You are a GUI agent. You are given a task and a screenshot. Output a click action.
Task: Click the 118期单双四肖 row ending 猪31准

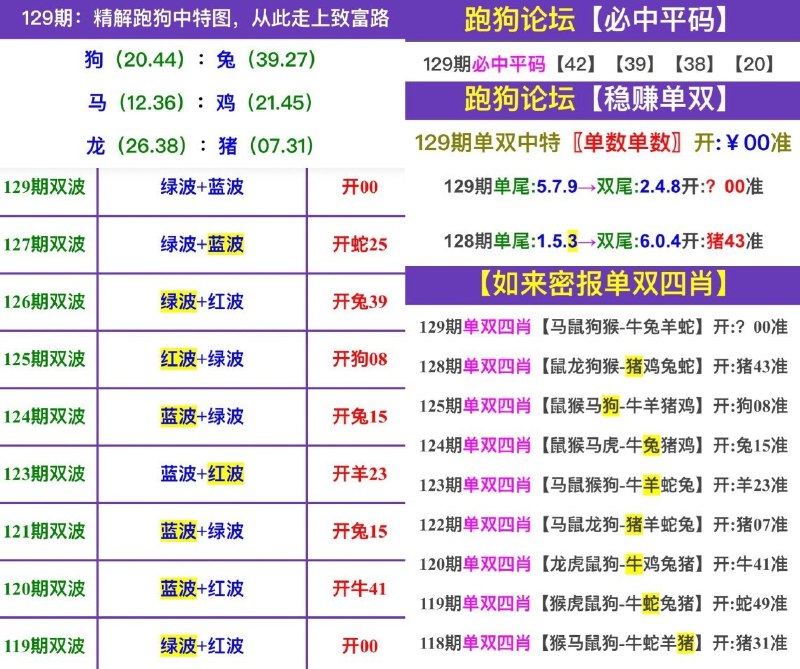click(602, 642)
